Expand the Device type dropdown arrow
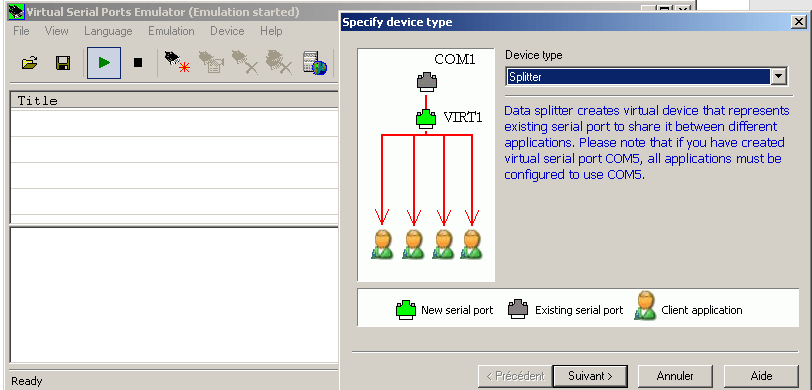 tap(778, 77)
